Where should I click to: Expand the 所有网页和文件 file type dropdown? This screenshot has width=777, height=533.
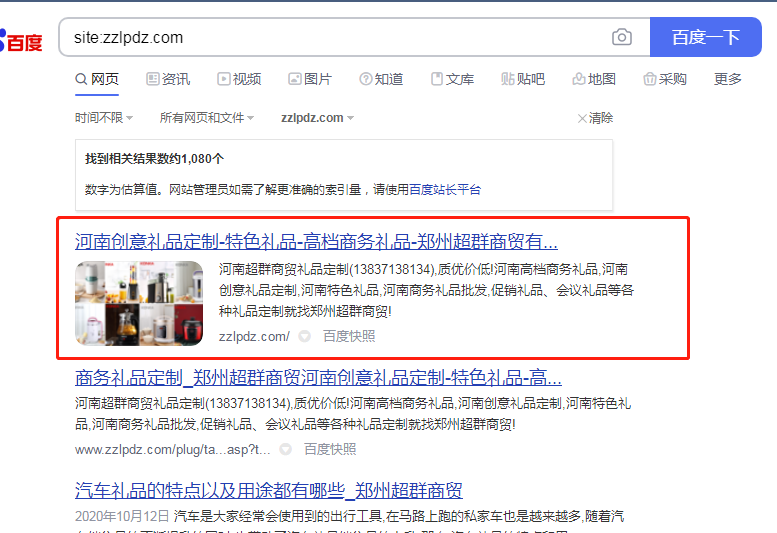[206, 118]
